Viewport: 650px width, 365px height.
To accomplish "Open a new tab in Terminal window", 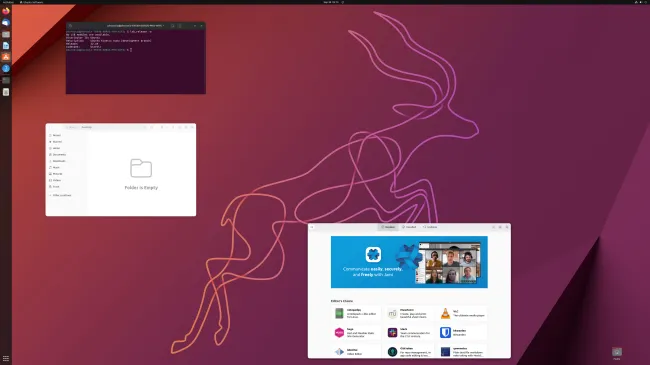I will [x=70, y=26].
